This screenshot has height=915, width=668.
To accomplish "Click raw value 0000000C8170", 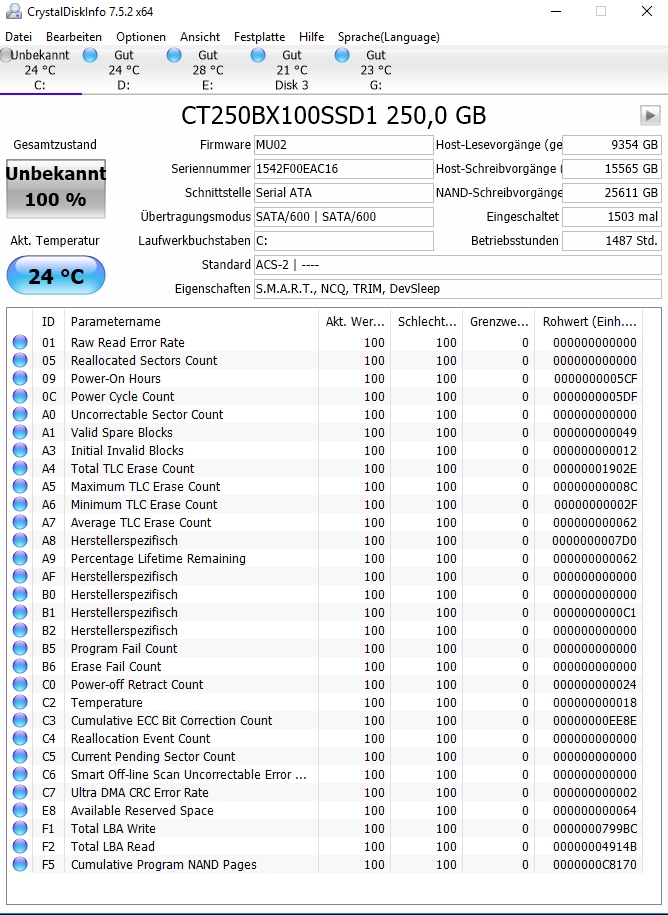I will [595, 864].
